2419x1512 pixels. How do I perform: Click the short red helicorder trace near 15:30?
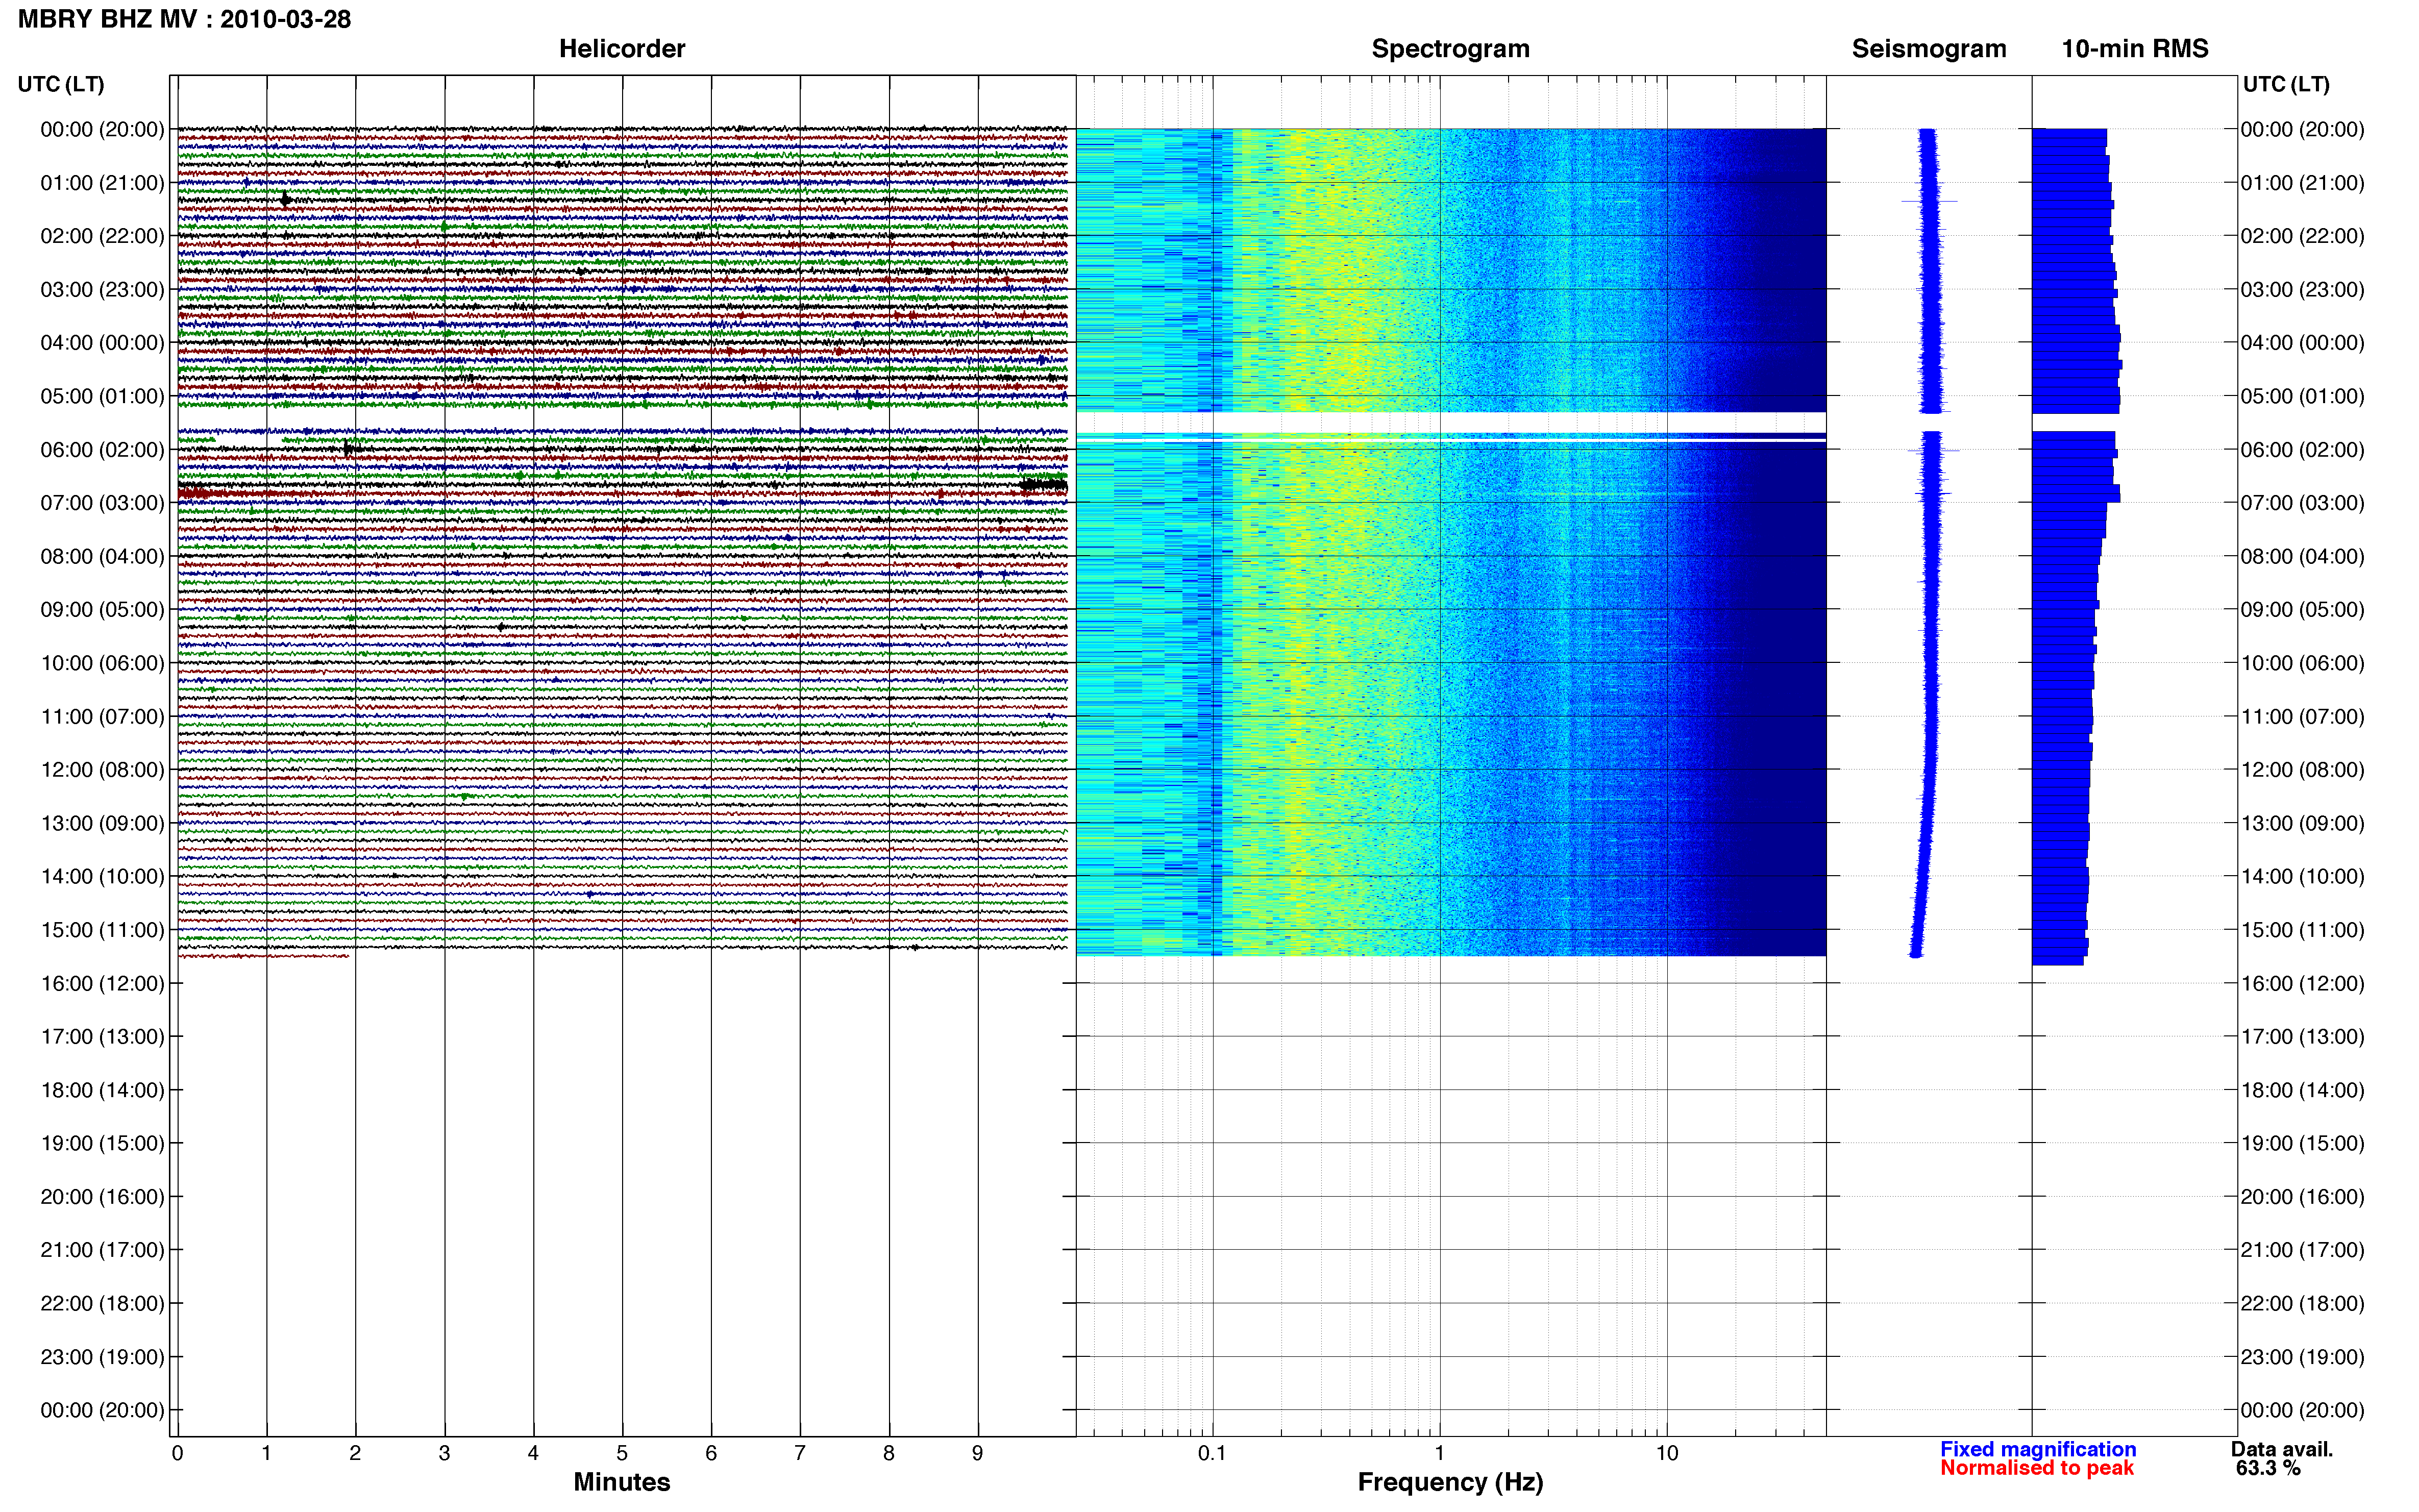[x=264, y=956]
